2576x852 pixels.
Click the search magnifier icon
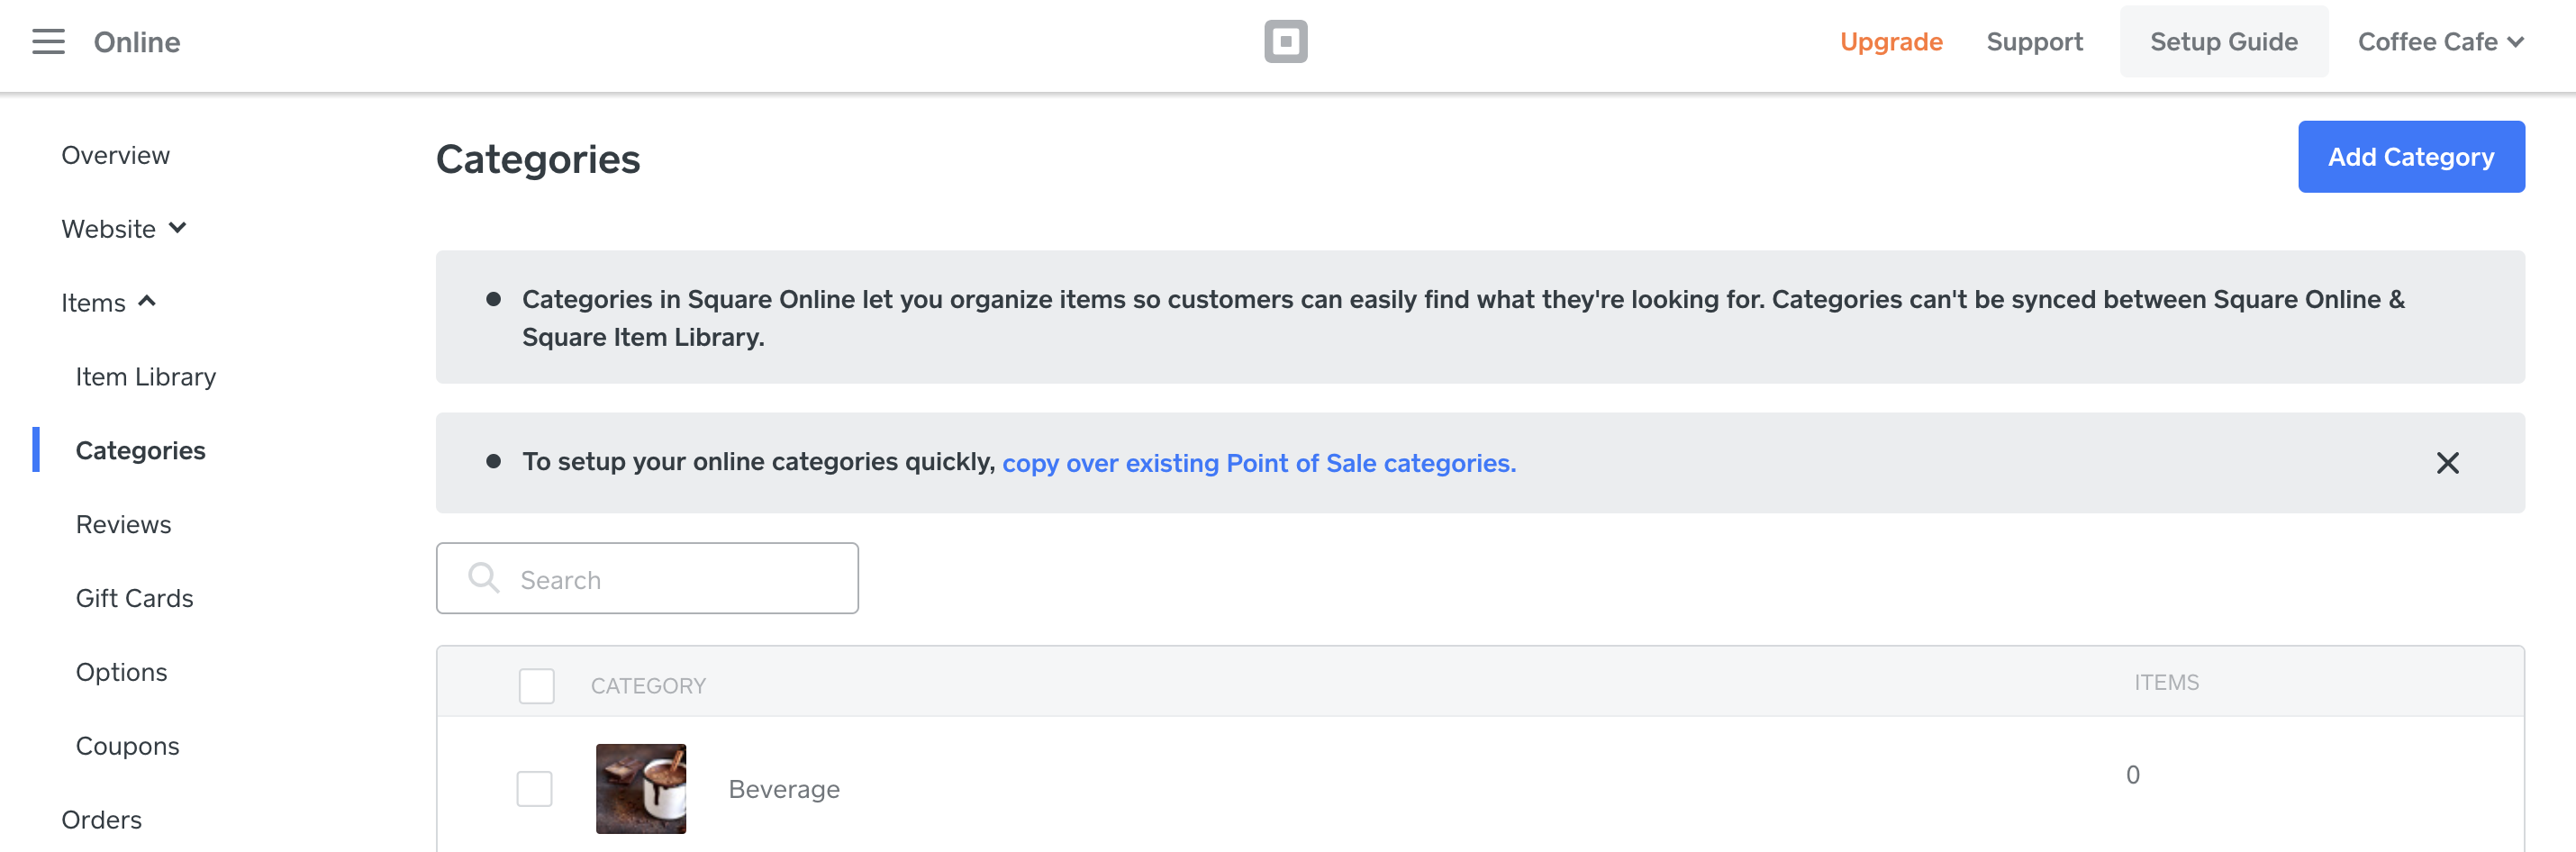[484, 578]
